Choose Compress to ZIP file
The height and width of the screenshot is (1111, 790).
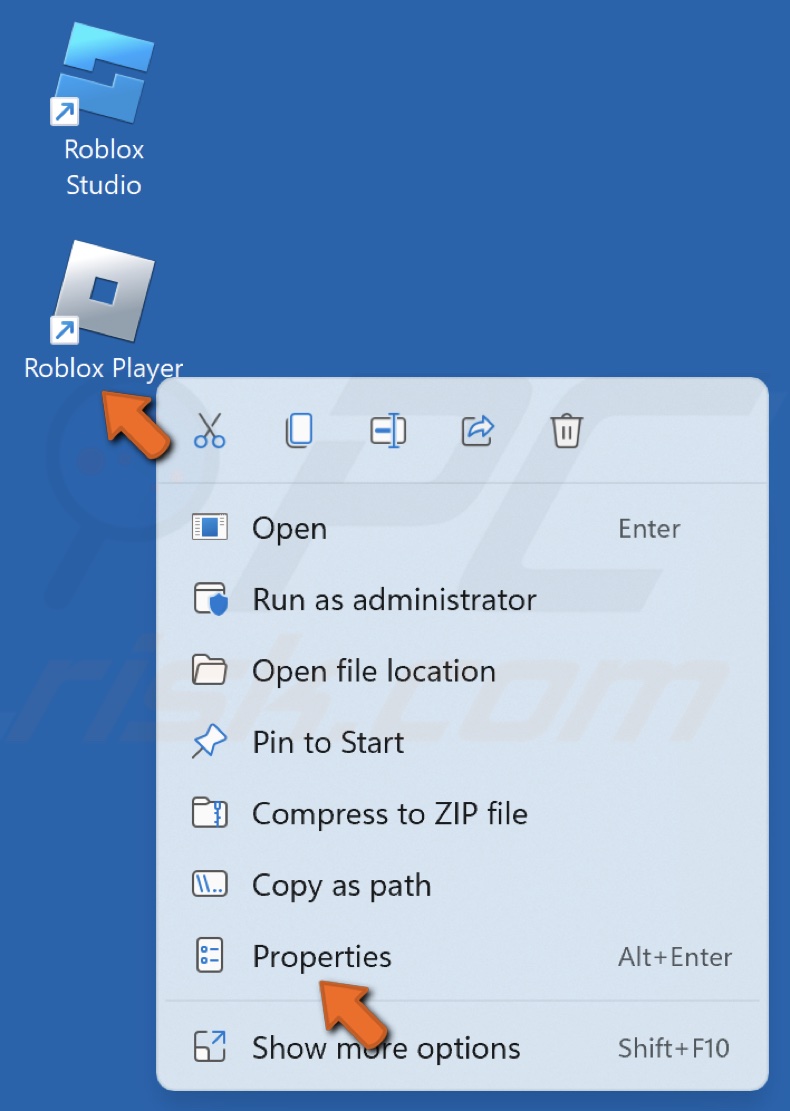pos(462,813)
